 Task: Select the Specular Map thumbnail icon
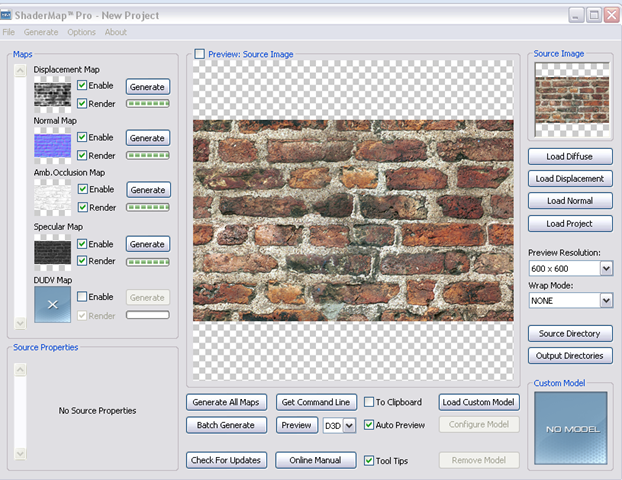click(x=52, y=251)
